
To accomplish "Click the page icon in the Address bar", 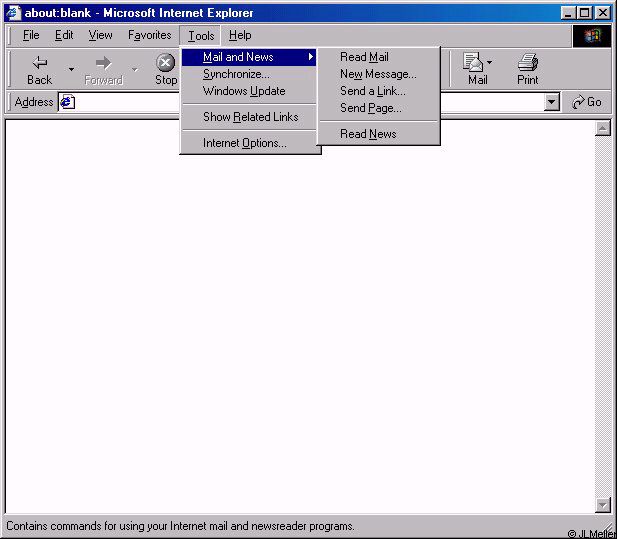I will coord(68,102).
